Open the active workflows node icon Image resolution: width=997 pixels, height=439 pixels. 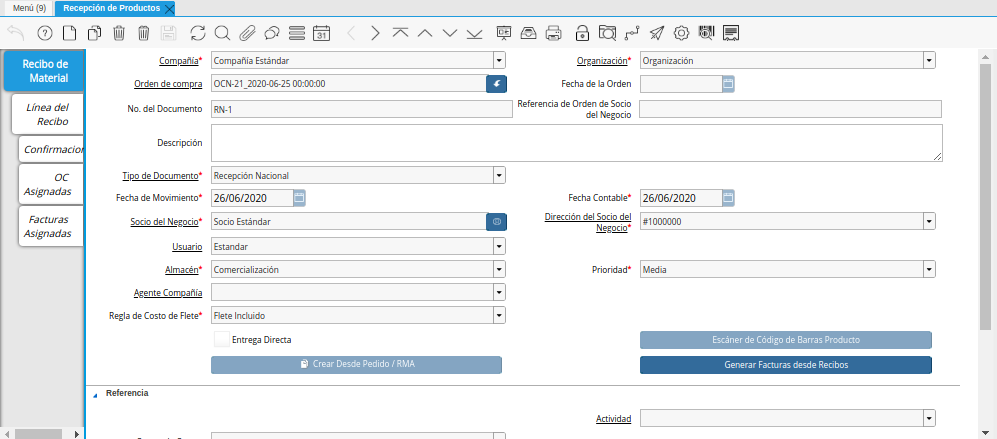click(631, 33)
